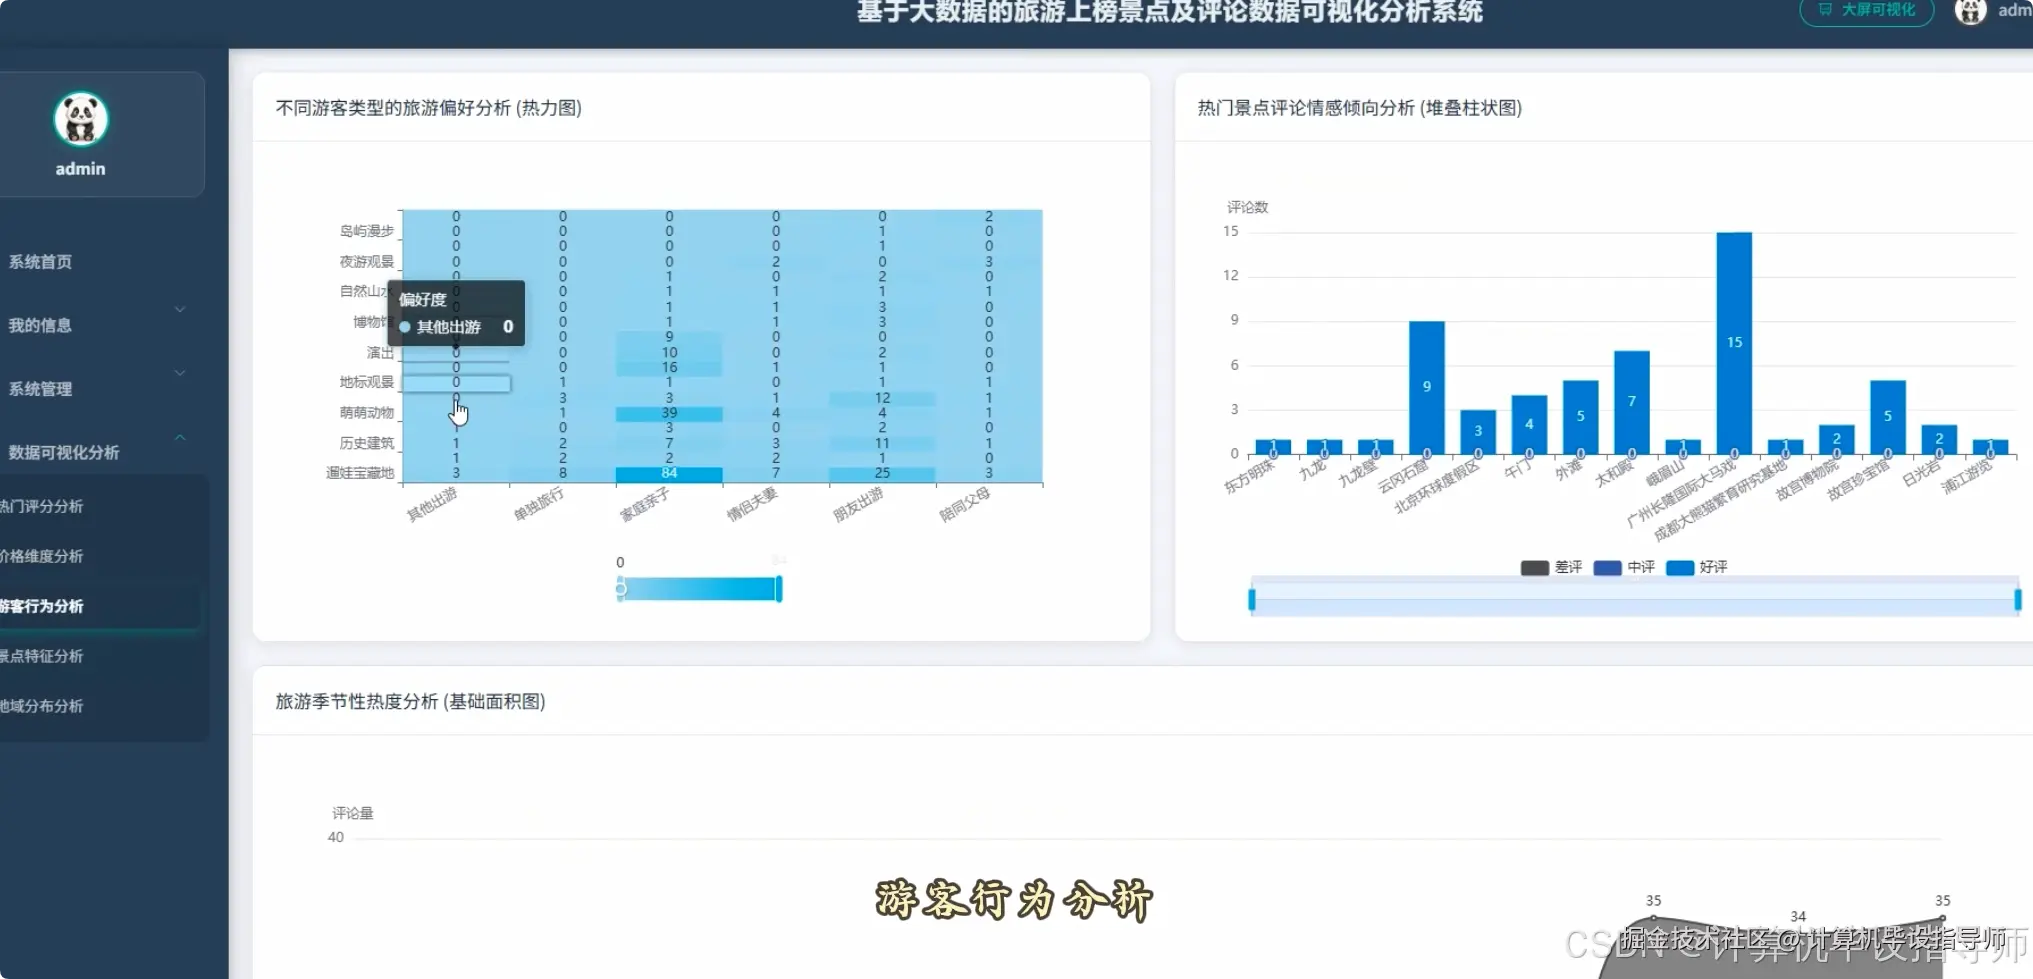Click heatmap axis label 情侣夫妻

pyautogui.click(x=752, y=505)
